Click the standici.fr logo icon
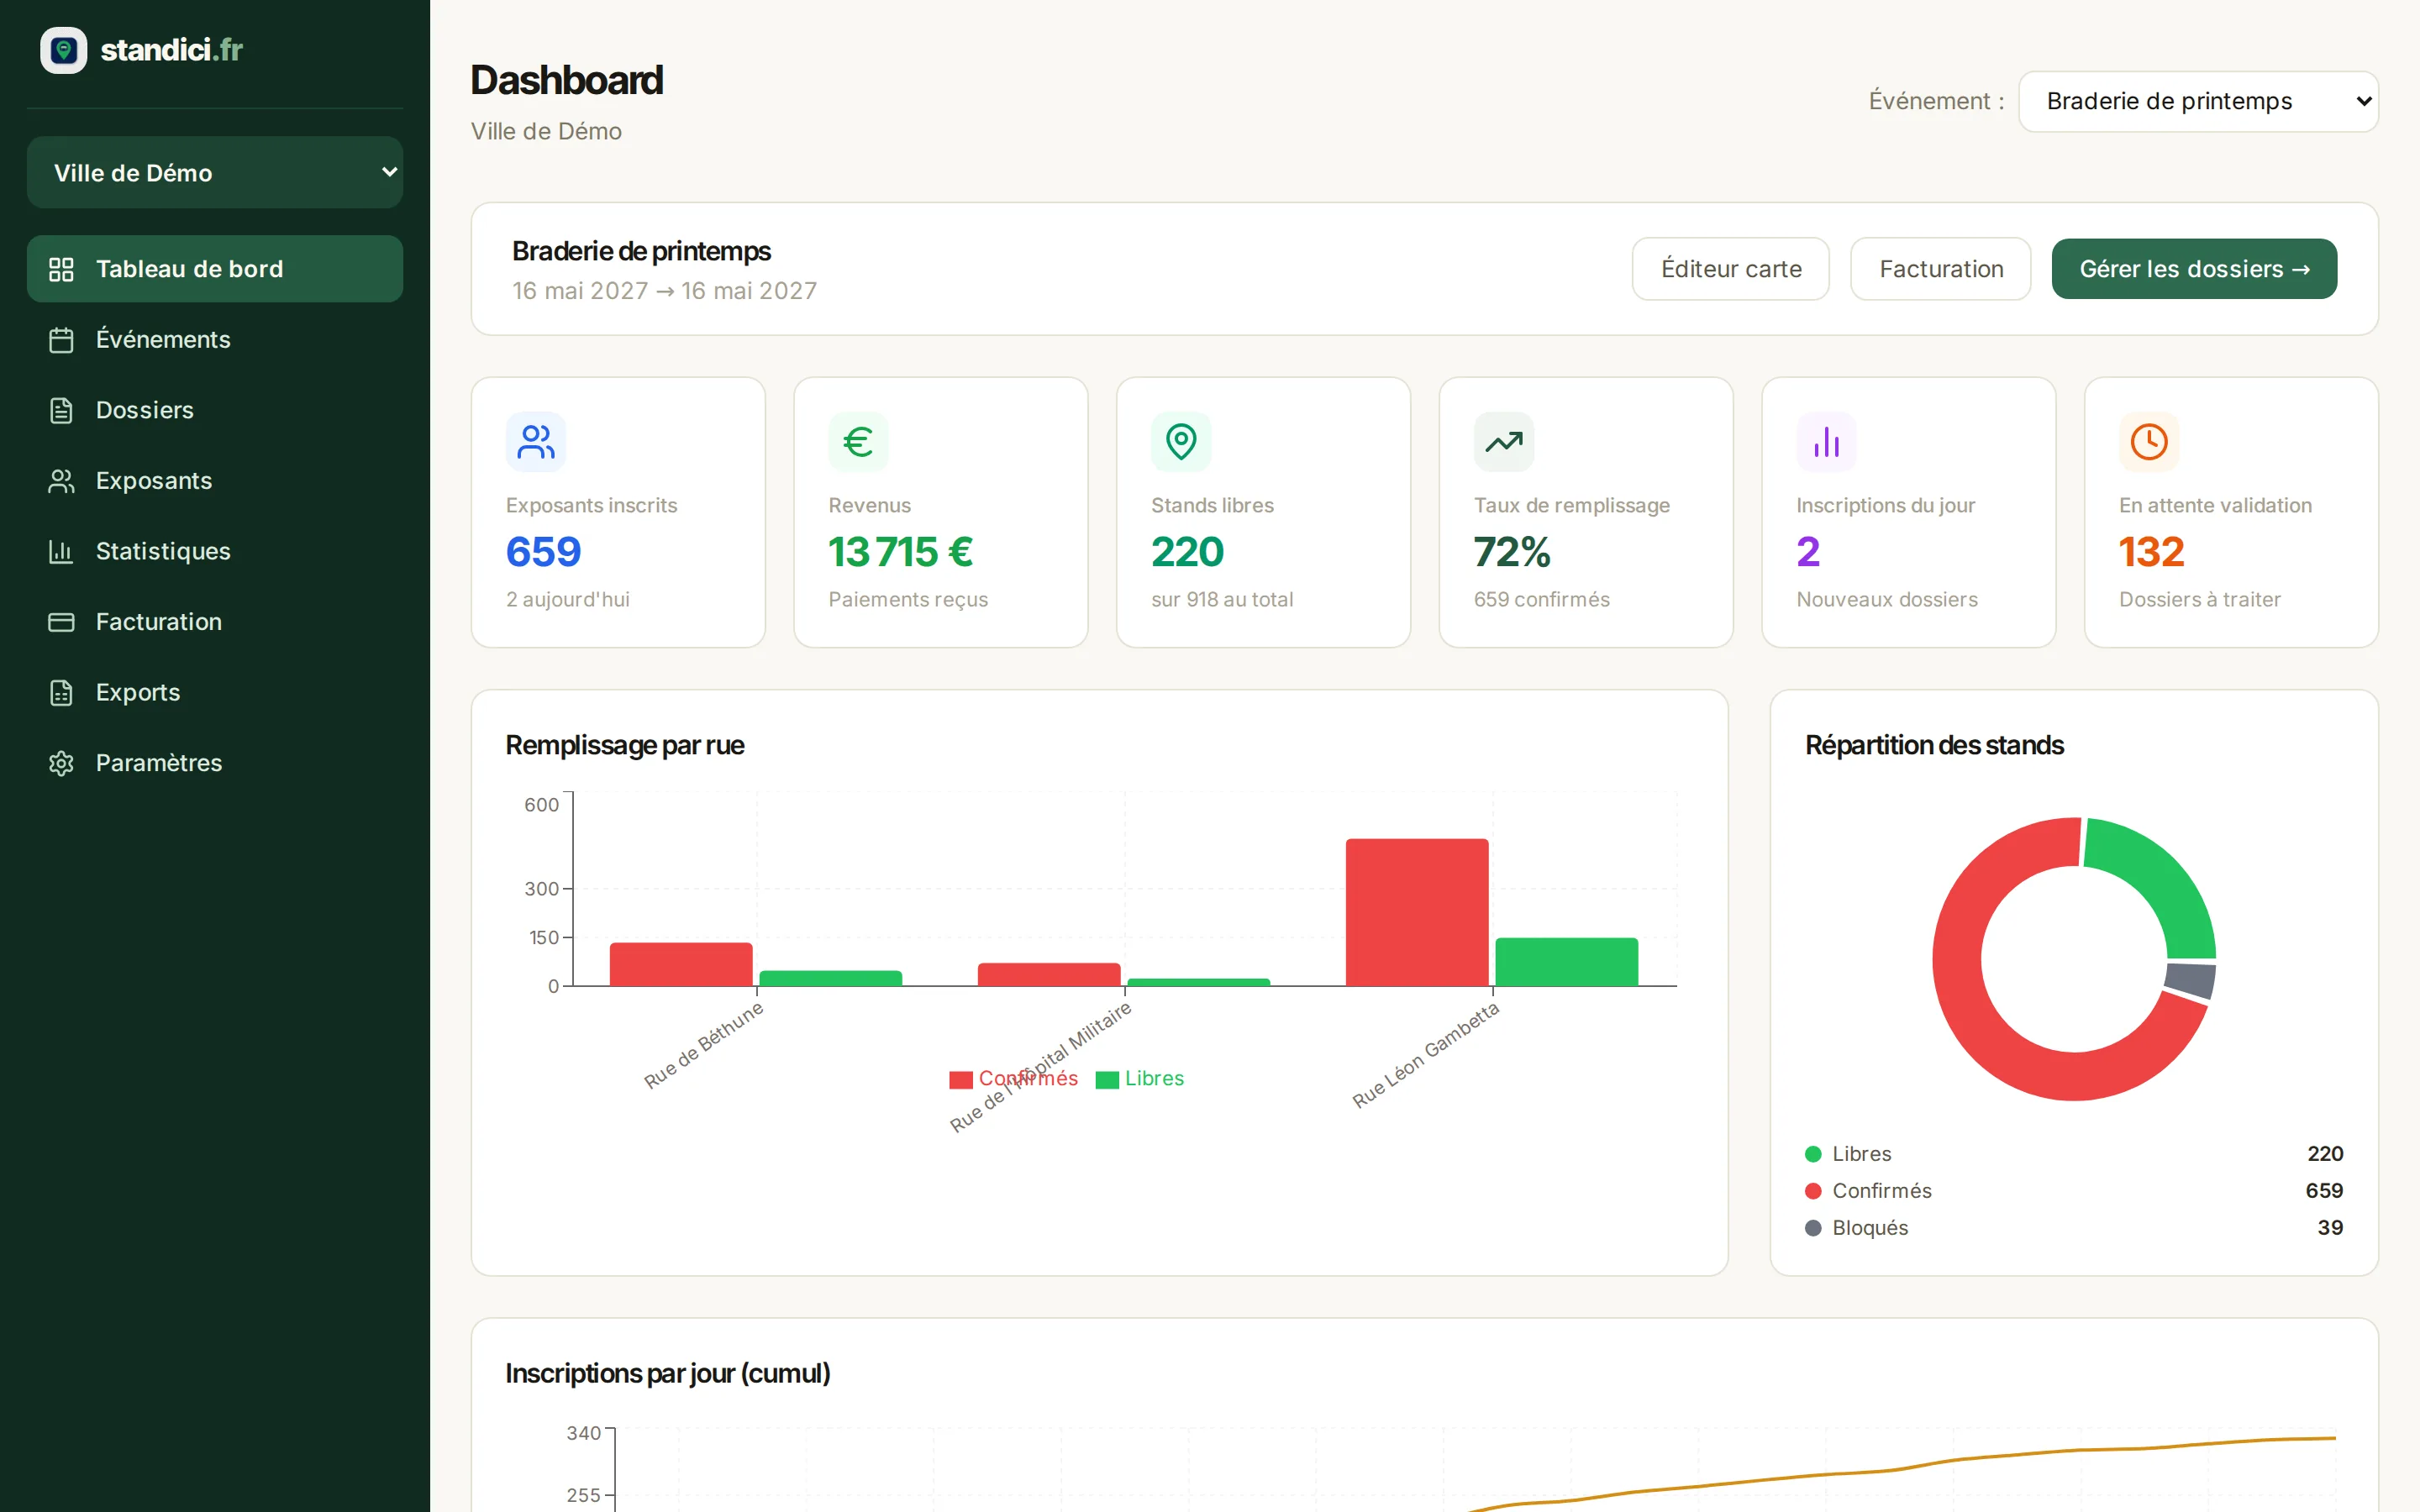2420x1512 pixels. [x=63, y=50]
